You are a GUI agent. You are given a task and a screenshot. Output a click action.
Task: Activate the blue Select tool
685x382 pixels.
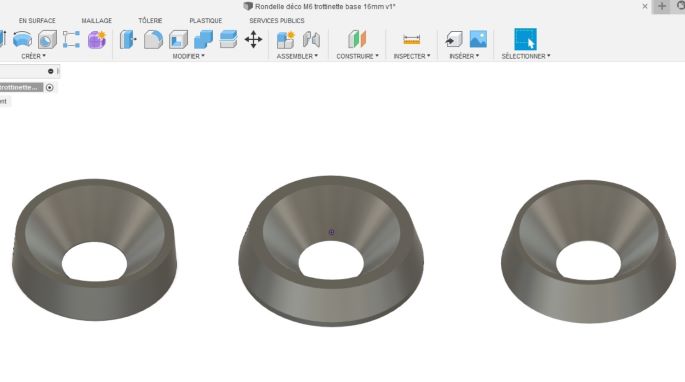526,39
